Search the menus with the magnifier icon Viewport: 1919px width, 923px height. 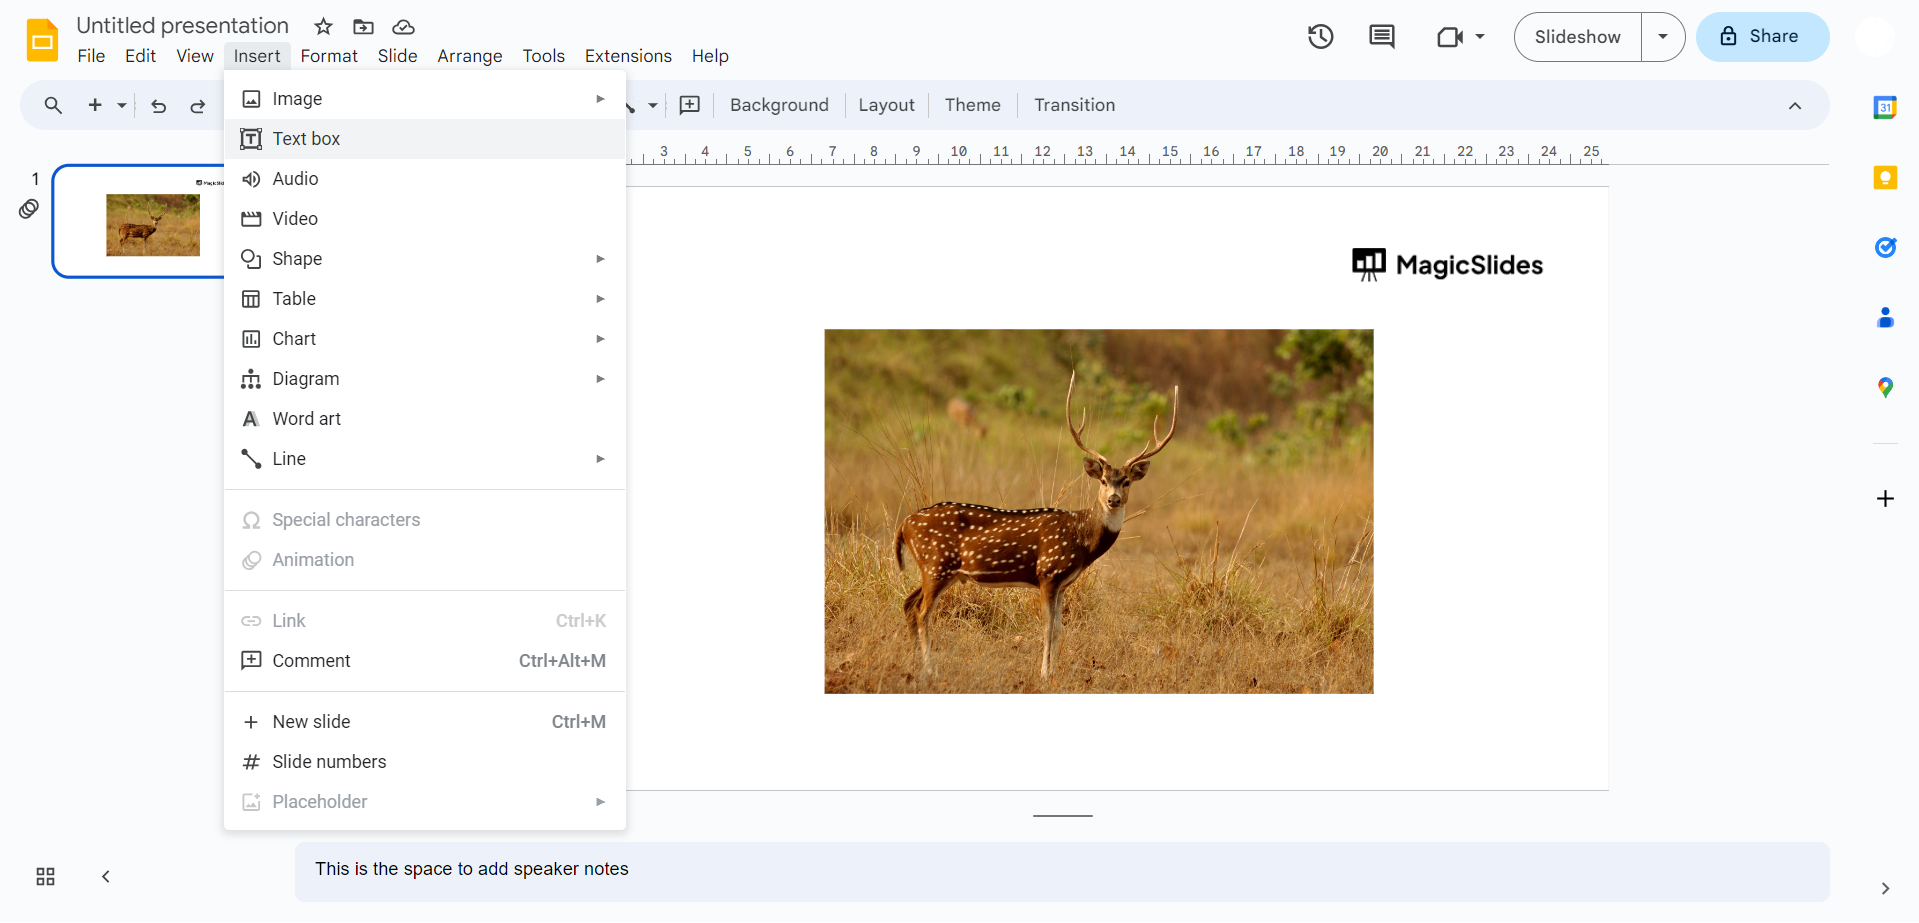pos(52,105)
